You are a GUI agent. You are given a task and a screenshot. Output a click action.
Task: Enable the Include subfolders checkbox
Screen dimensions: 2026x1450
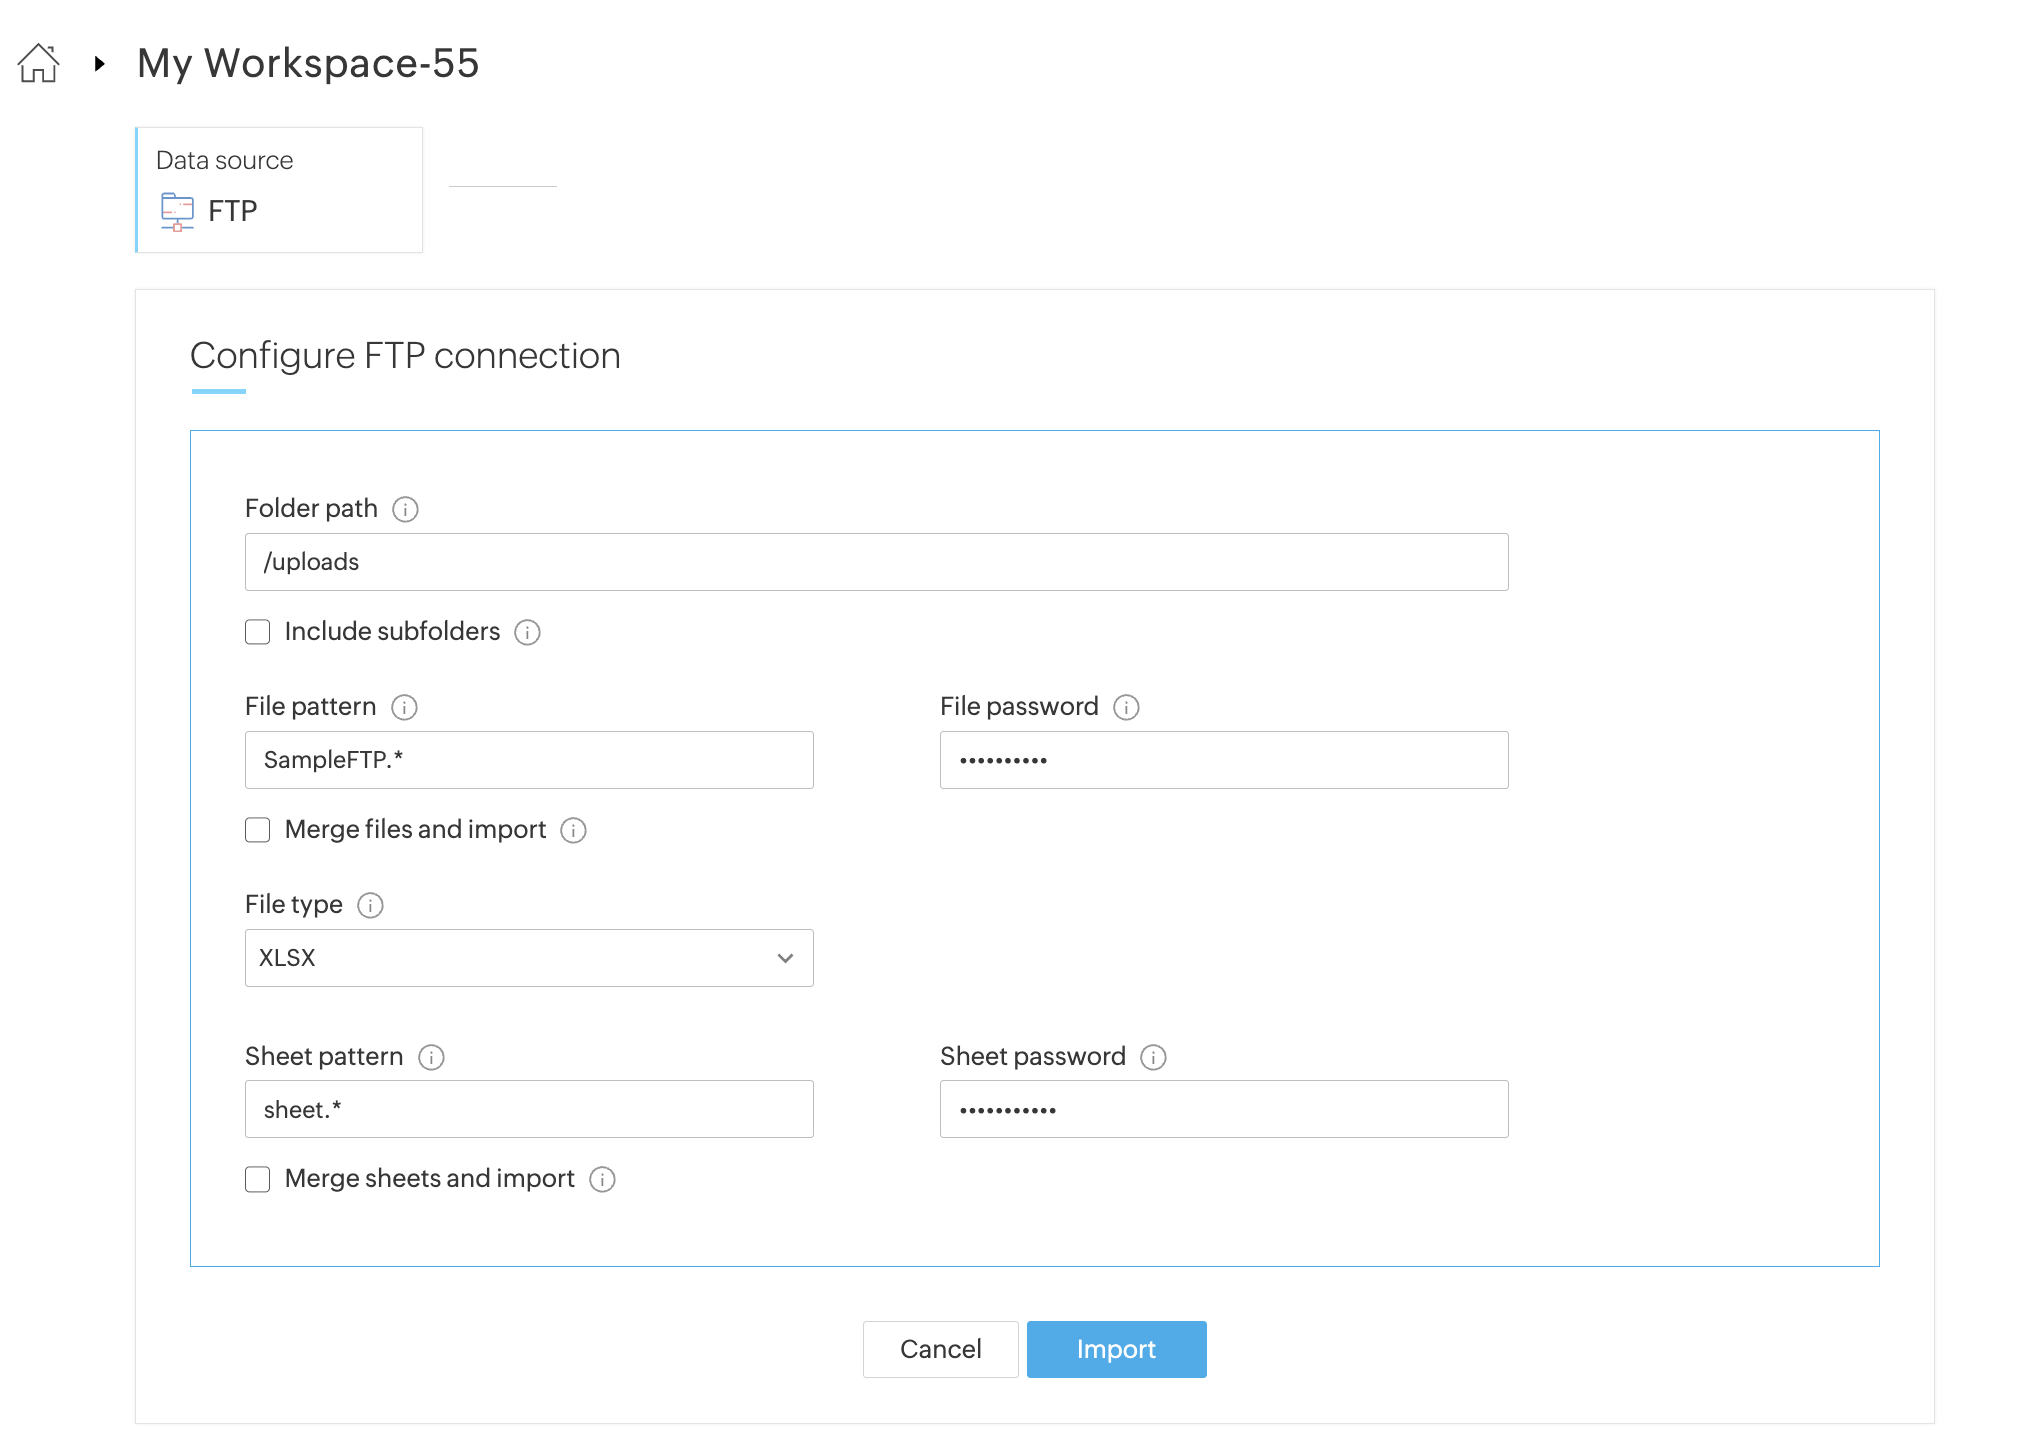click(x=258, y=632)
